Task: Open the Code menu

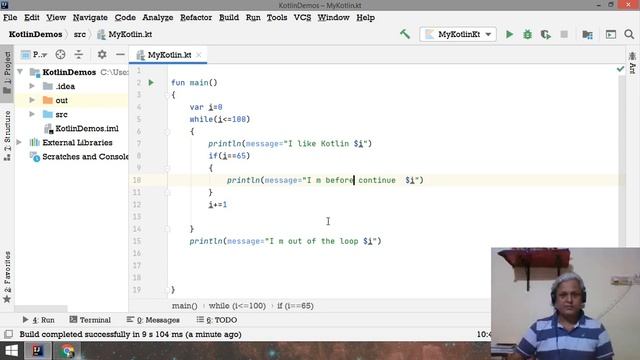Action: pos(125,18)
